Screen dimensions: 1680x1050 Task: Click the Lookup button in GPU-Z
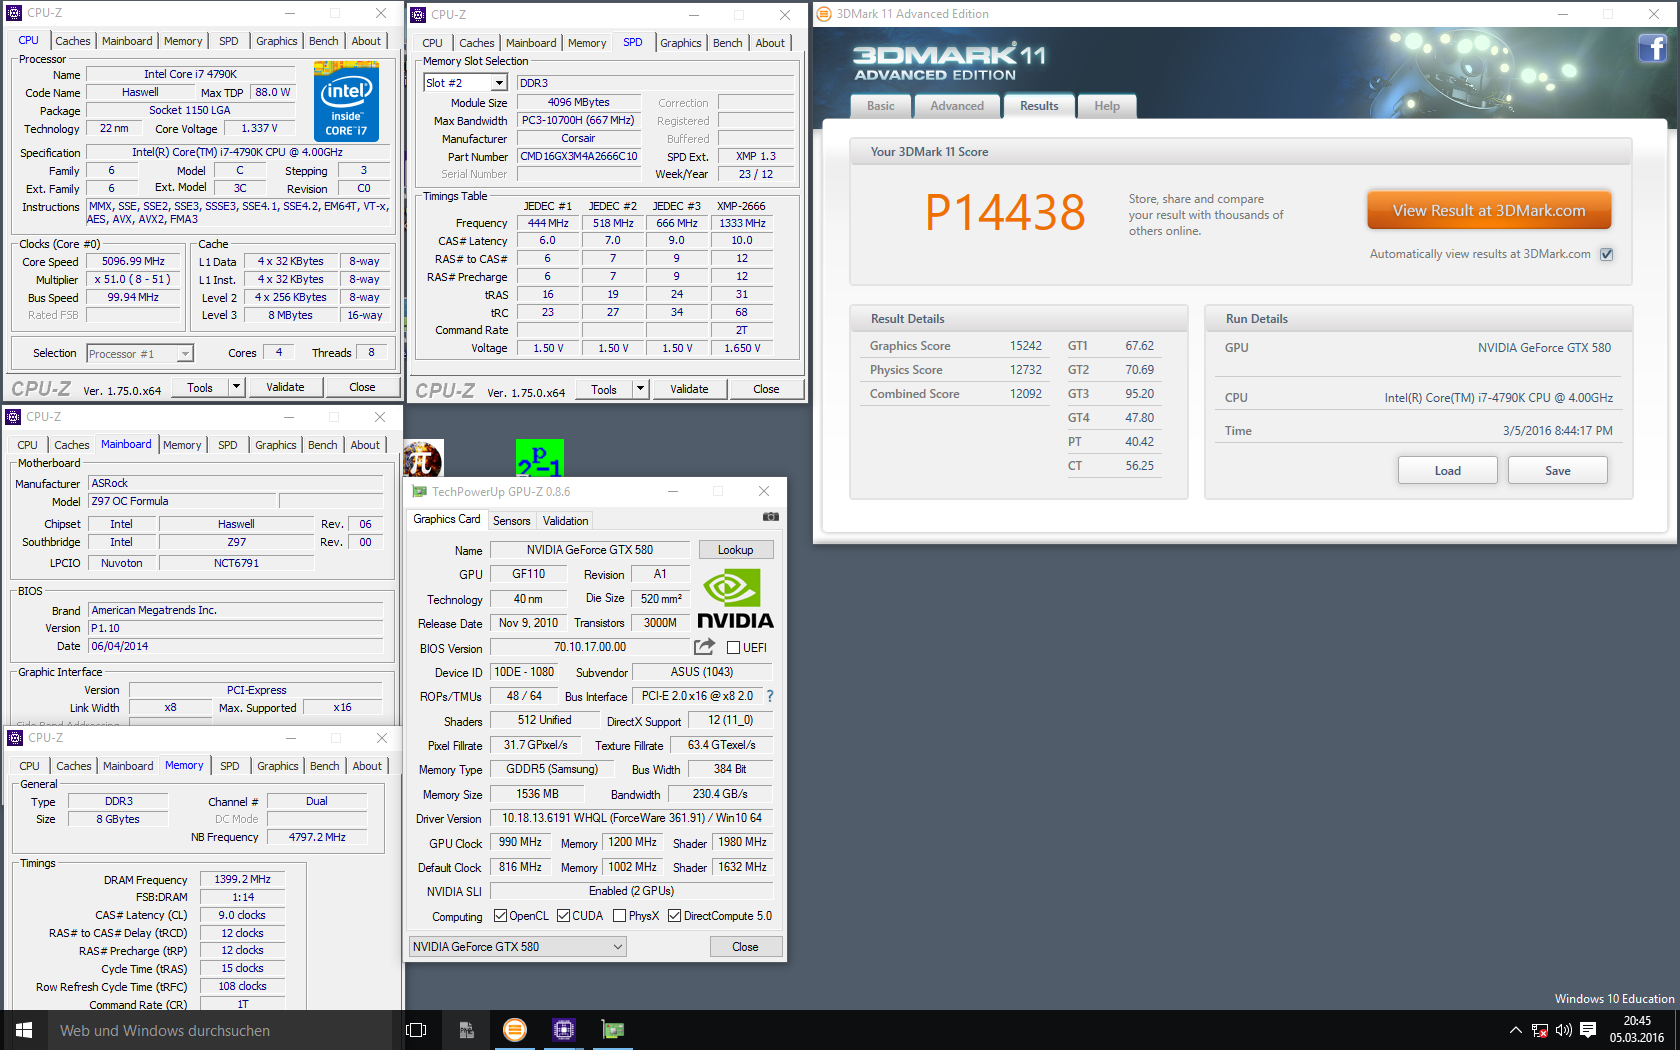(735, 550)
